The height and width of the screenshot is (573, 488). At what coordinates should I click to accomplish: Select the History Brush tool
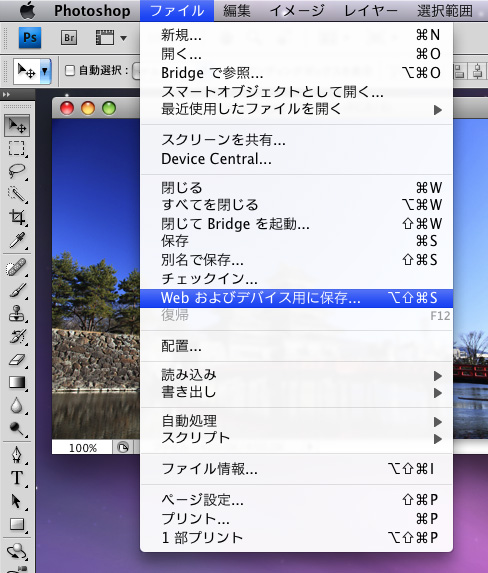click(17, 337)
